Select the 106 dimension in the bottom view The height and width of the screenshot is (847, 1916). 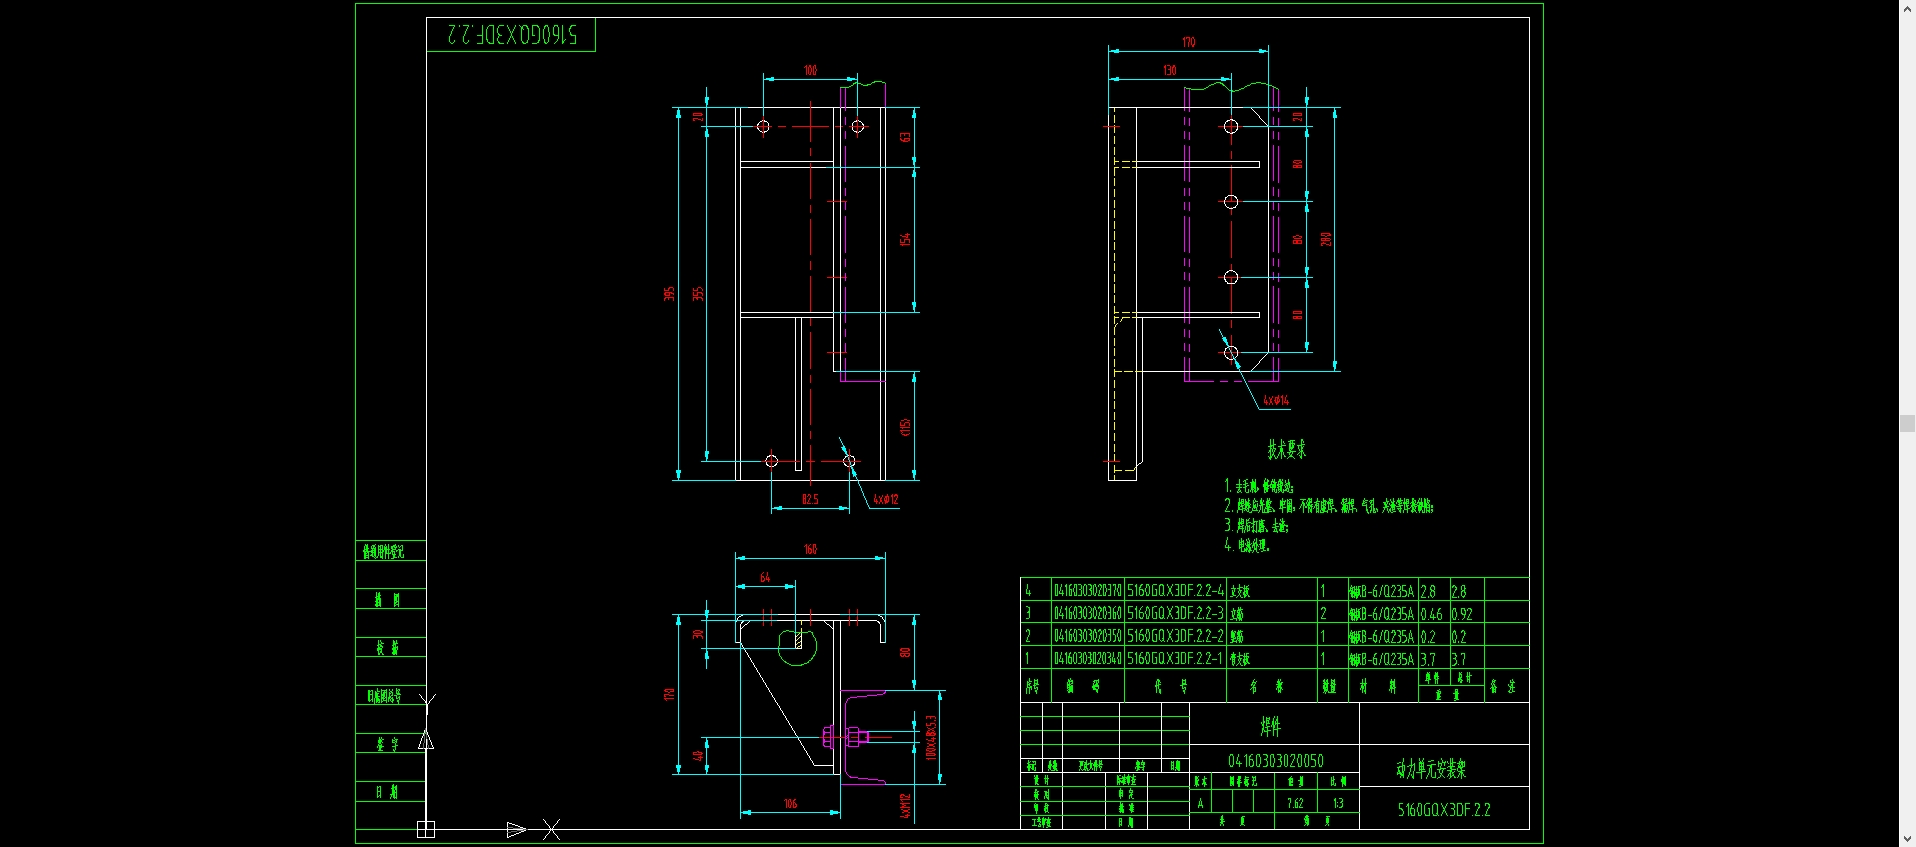point(790,803)
